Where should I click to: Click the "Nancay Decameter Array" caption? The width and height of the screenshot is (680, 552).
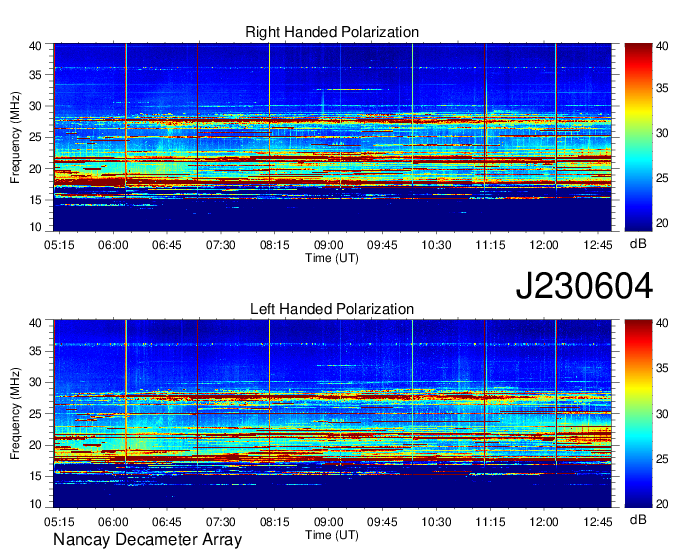pyautogui.click(x=147, y=540)
